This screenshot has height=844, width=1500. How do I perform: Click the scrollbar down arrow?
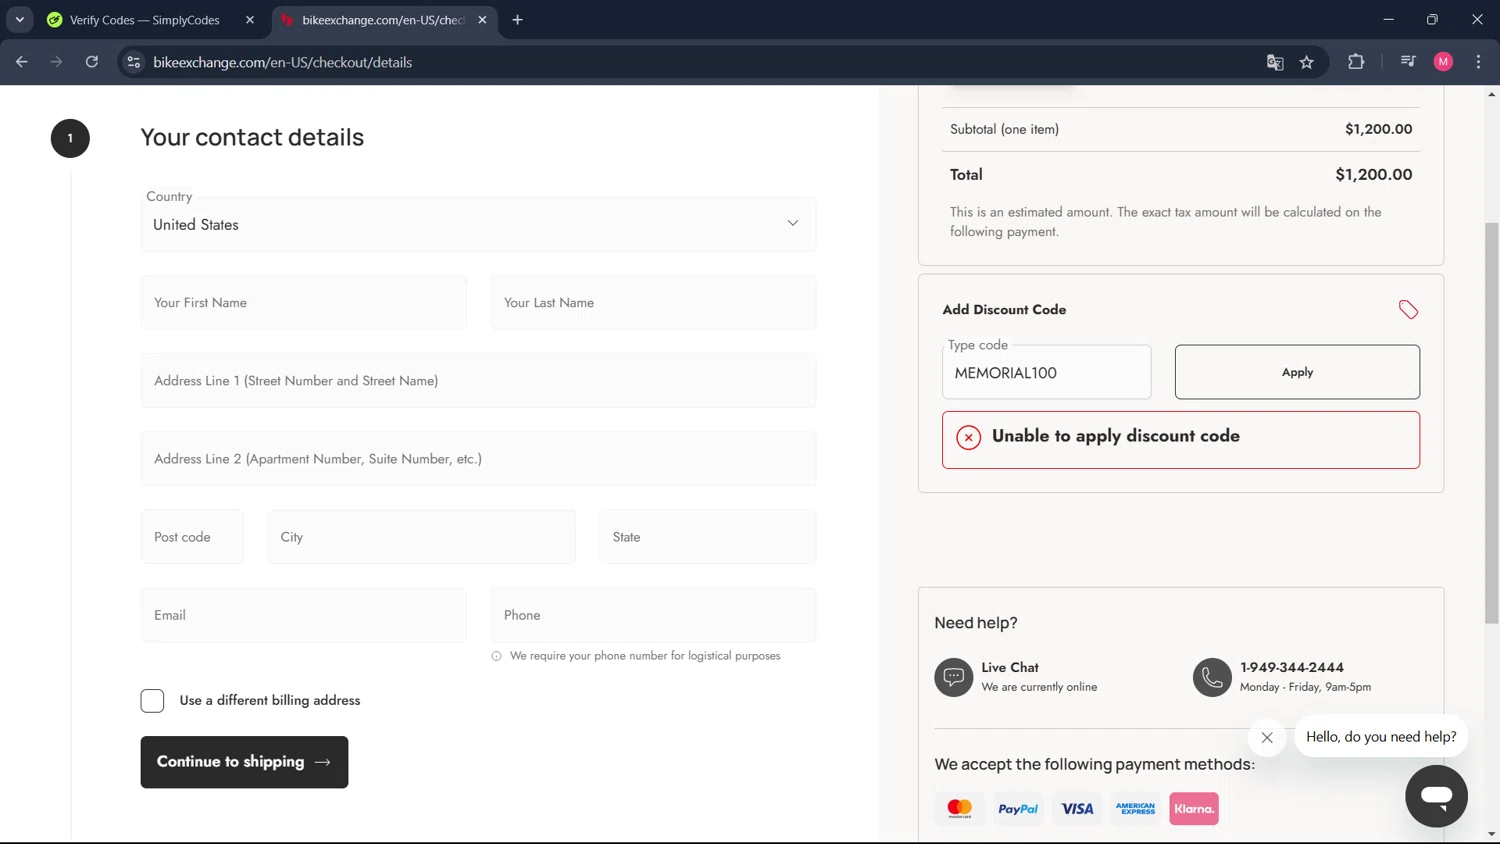pyautogui.click(x=1491, y=834)
